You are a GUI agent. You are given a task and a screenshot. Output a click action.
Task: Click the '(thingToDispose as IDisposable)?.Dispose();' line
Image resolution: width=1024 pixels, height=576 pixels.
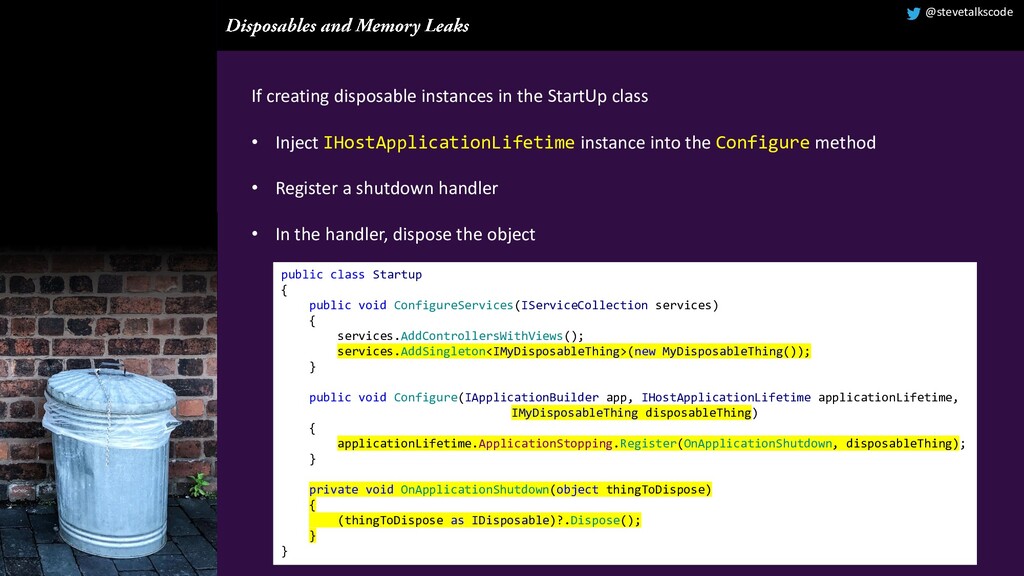[489, 520]
